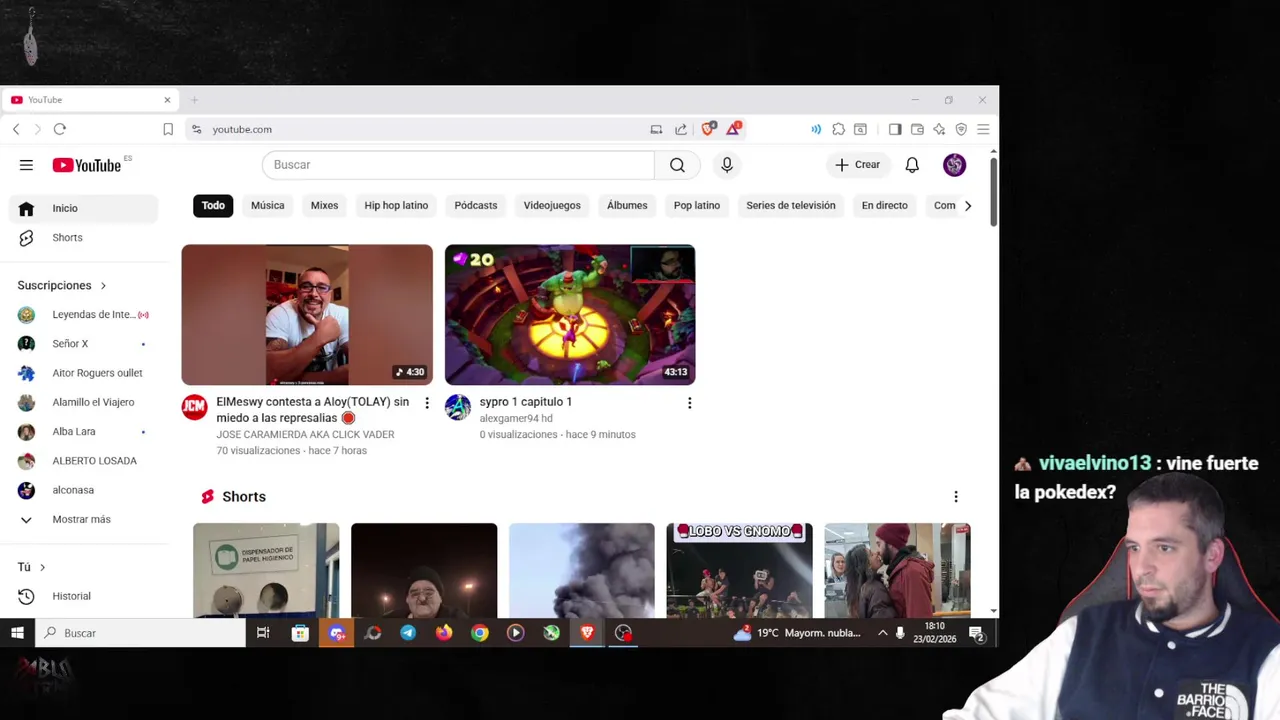Click the Crear button
Screen dimensions: 1280x720
point(858,165)
